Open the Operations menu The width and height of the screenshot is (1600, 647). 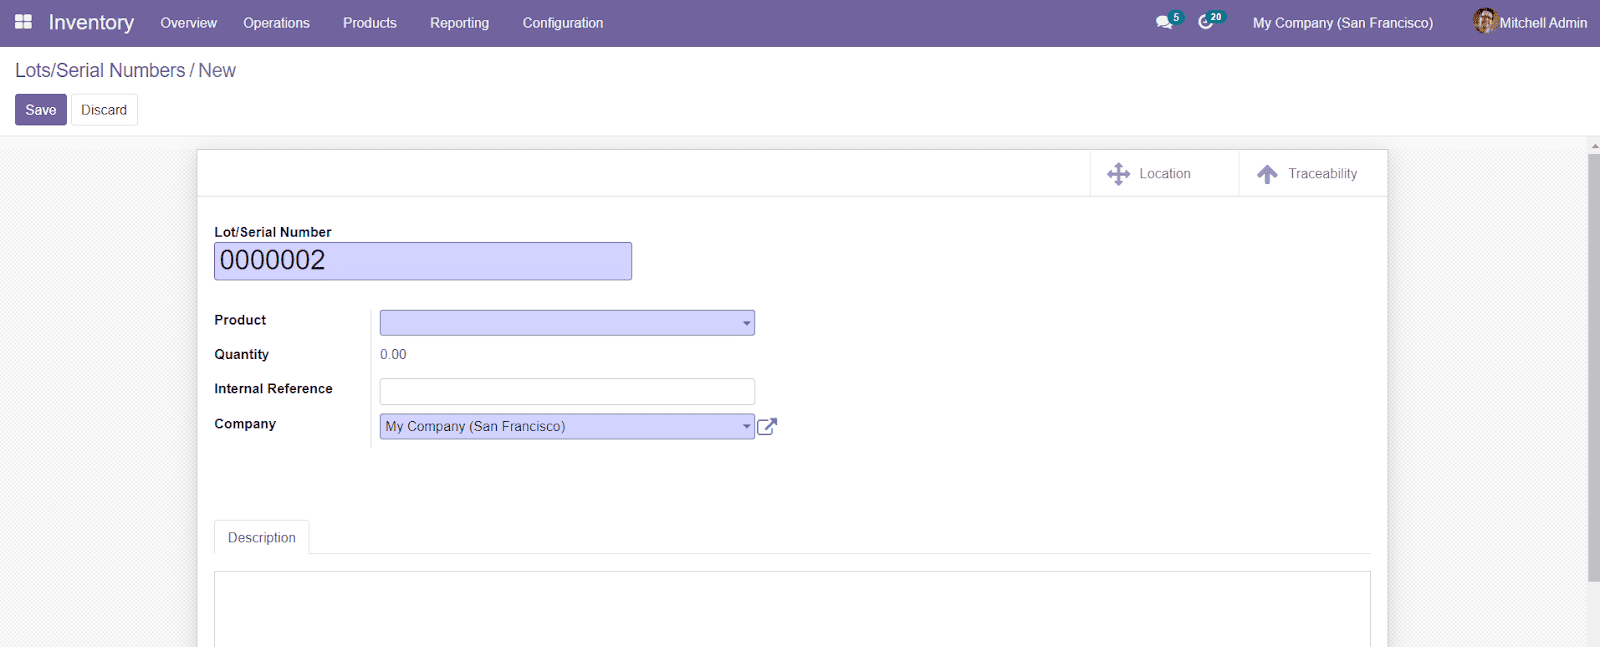coord(276,23)
